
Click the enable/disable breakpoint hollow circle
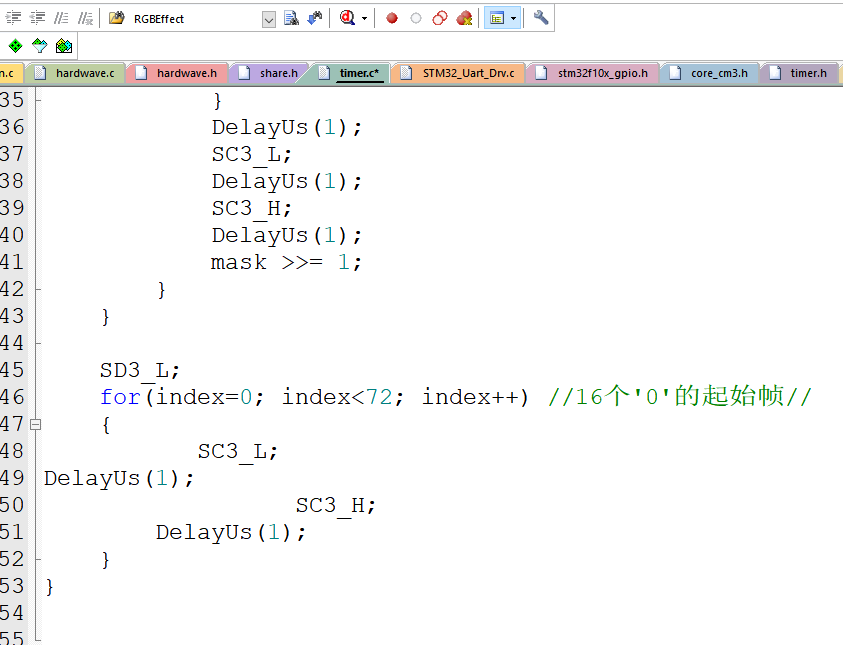[416, 19]
